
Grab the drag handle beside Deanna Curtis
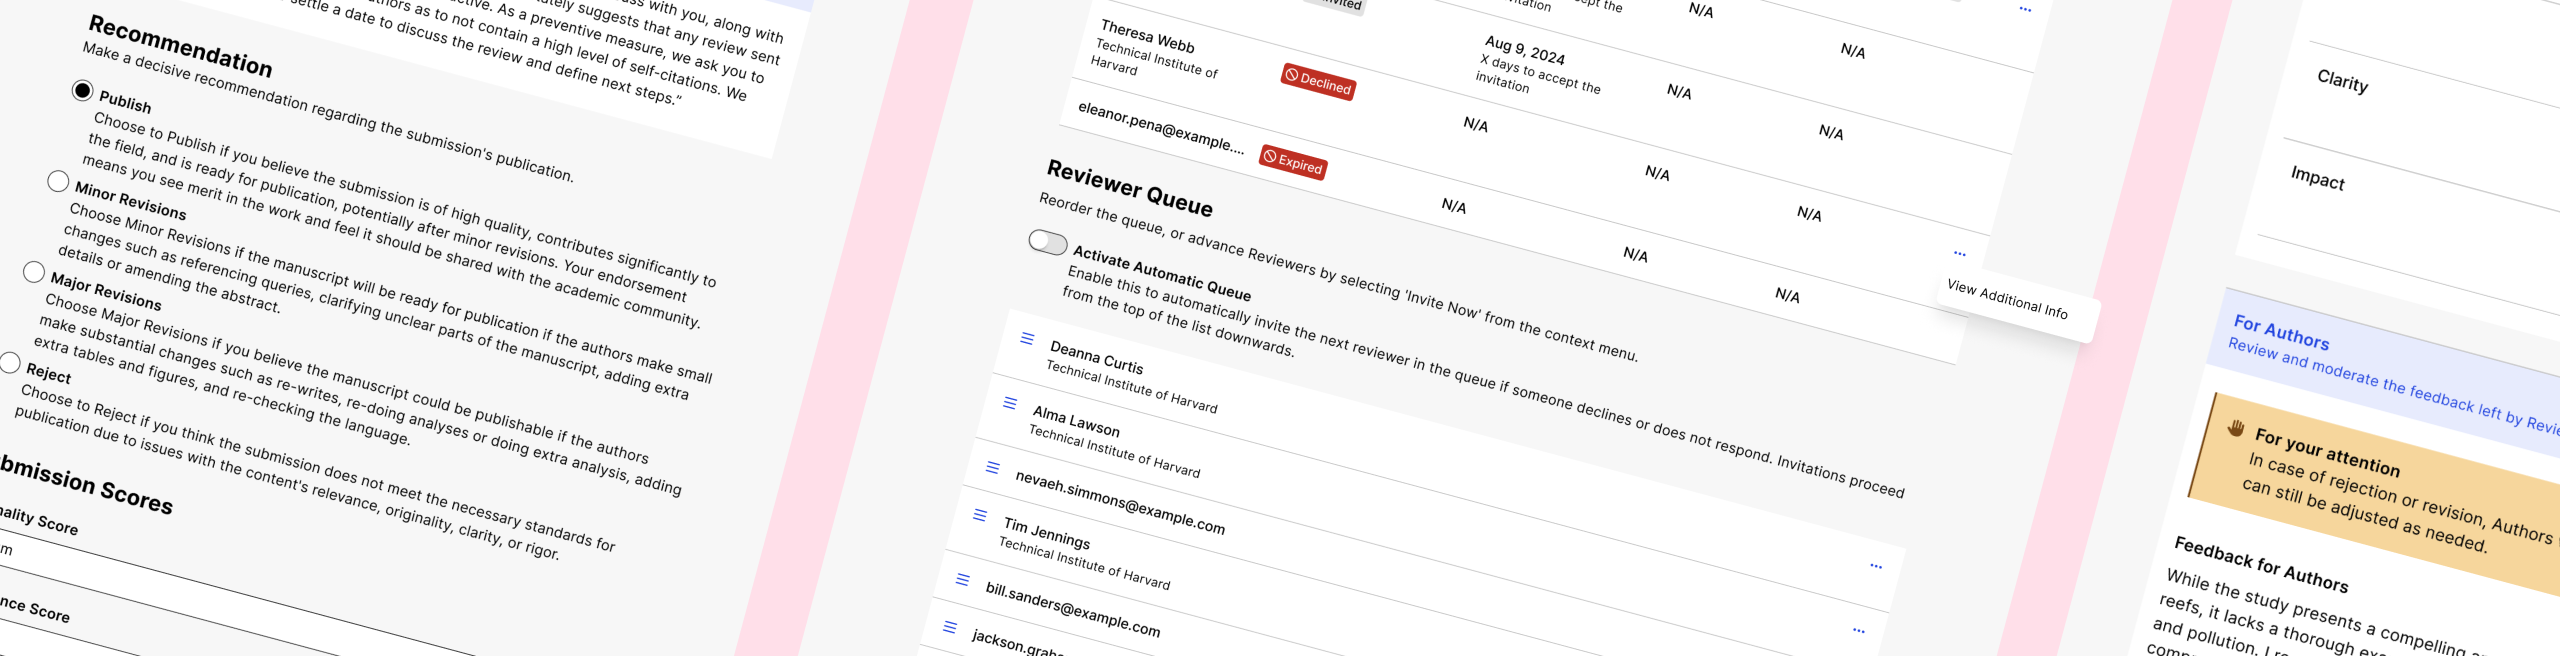click(x=1027, y=339)
